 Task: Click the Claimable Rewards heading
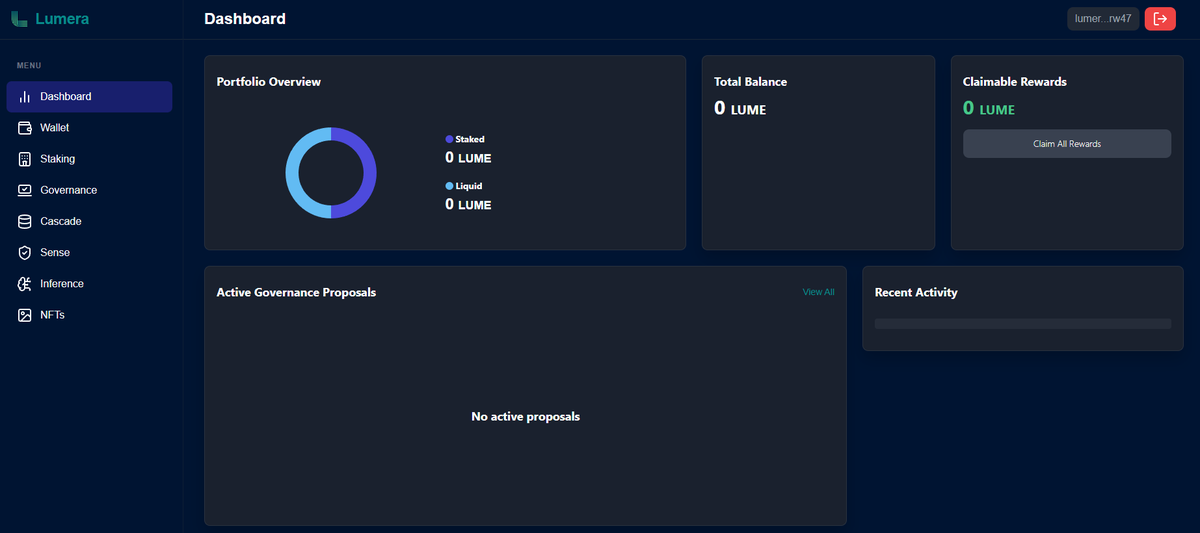point(1015,82)
